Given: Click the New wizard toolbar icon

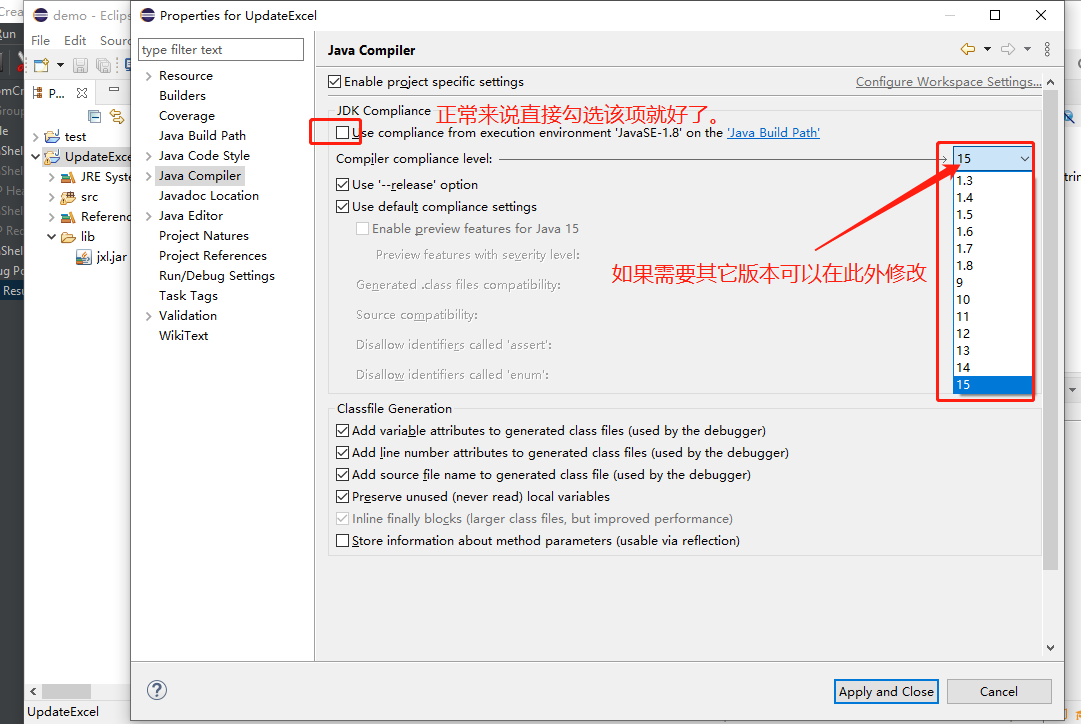Looking at the screenshot, I should [40, 64].
